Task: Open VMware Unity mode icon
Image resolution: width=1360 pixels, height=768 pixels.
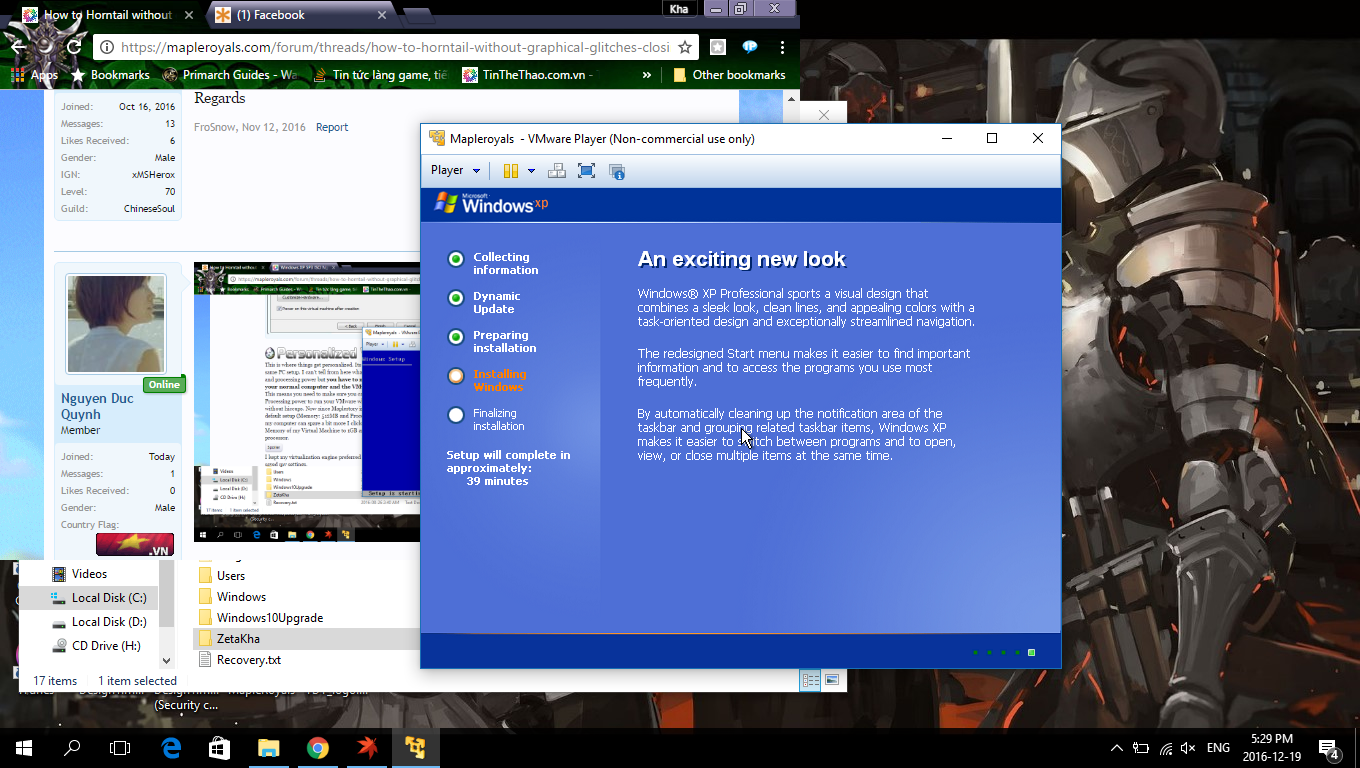Action: pyautogui.click(x=617, y=171)
